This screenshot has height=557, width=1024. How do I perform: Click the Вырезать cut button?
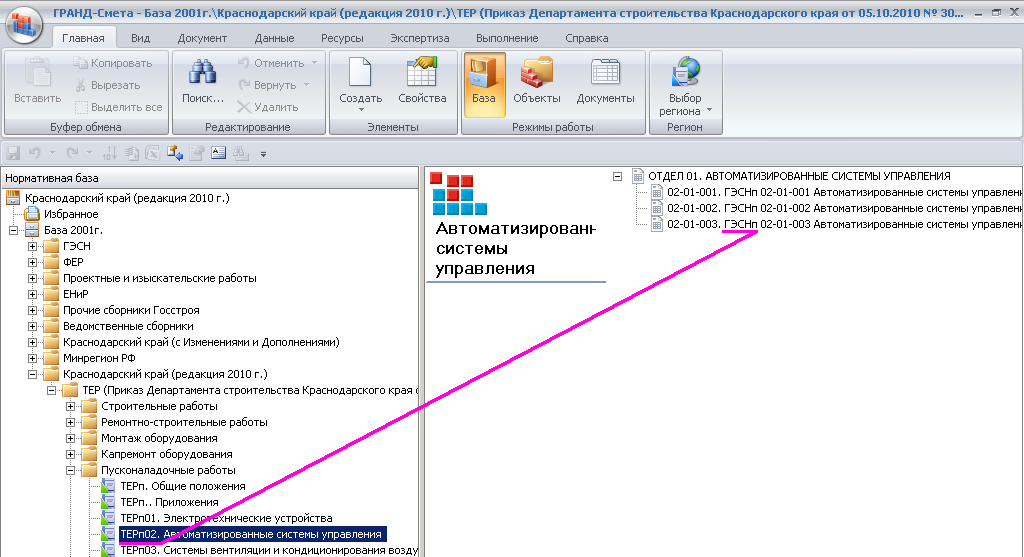pyautogui.click(x=107, y=85)
